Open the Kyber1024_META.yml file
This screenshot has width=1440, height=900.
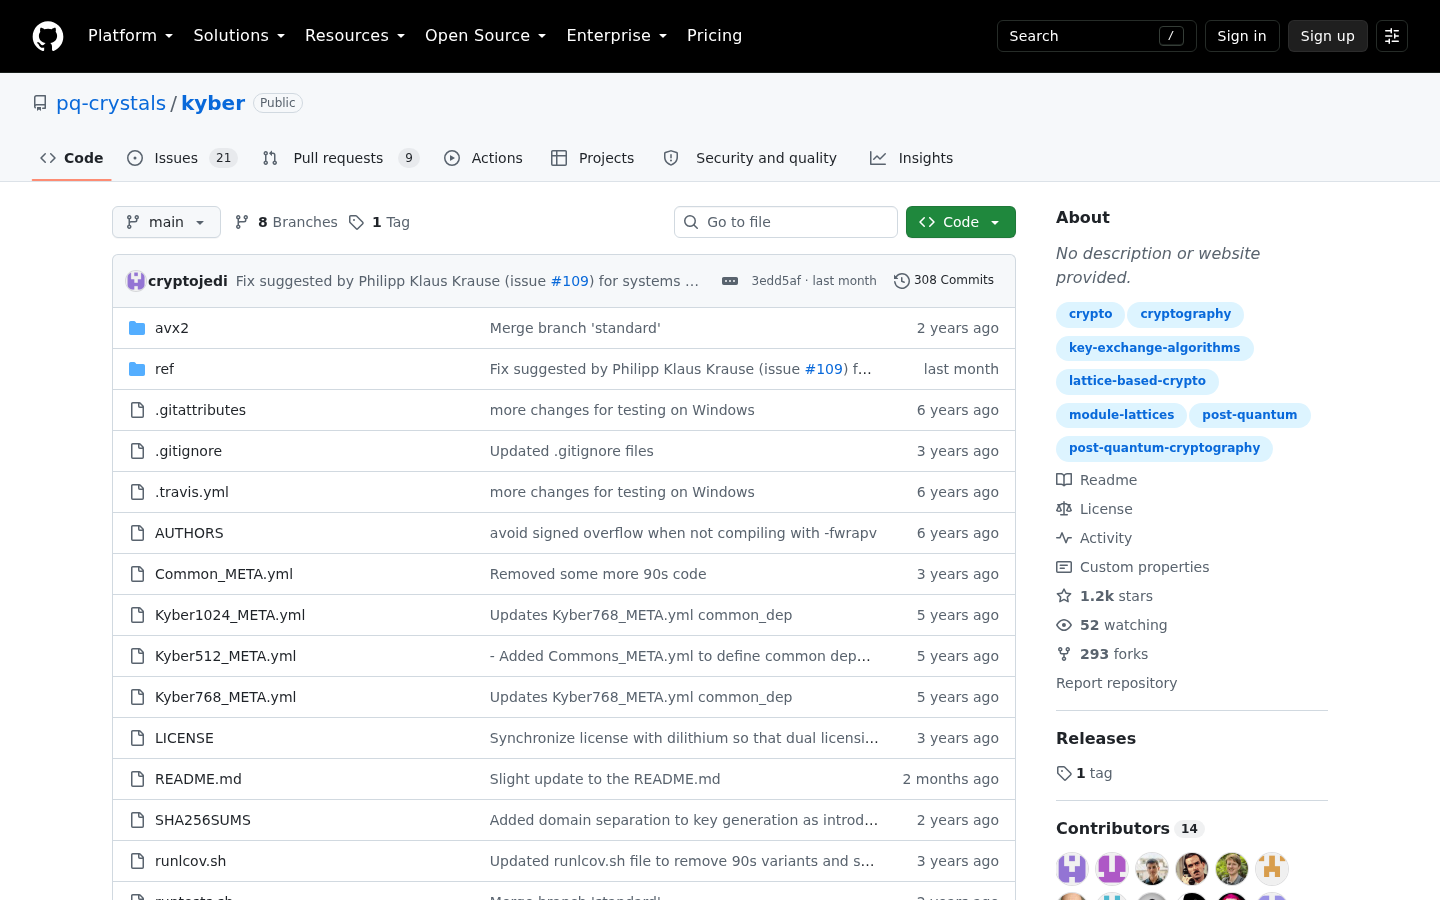click(x=230, y=615)
